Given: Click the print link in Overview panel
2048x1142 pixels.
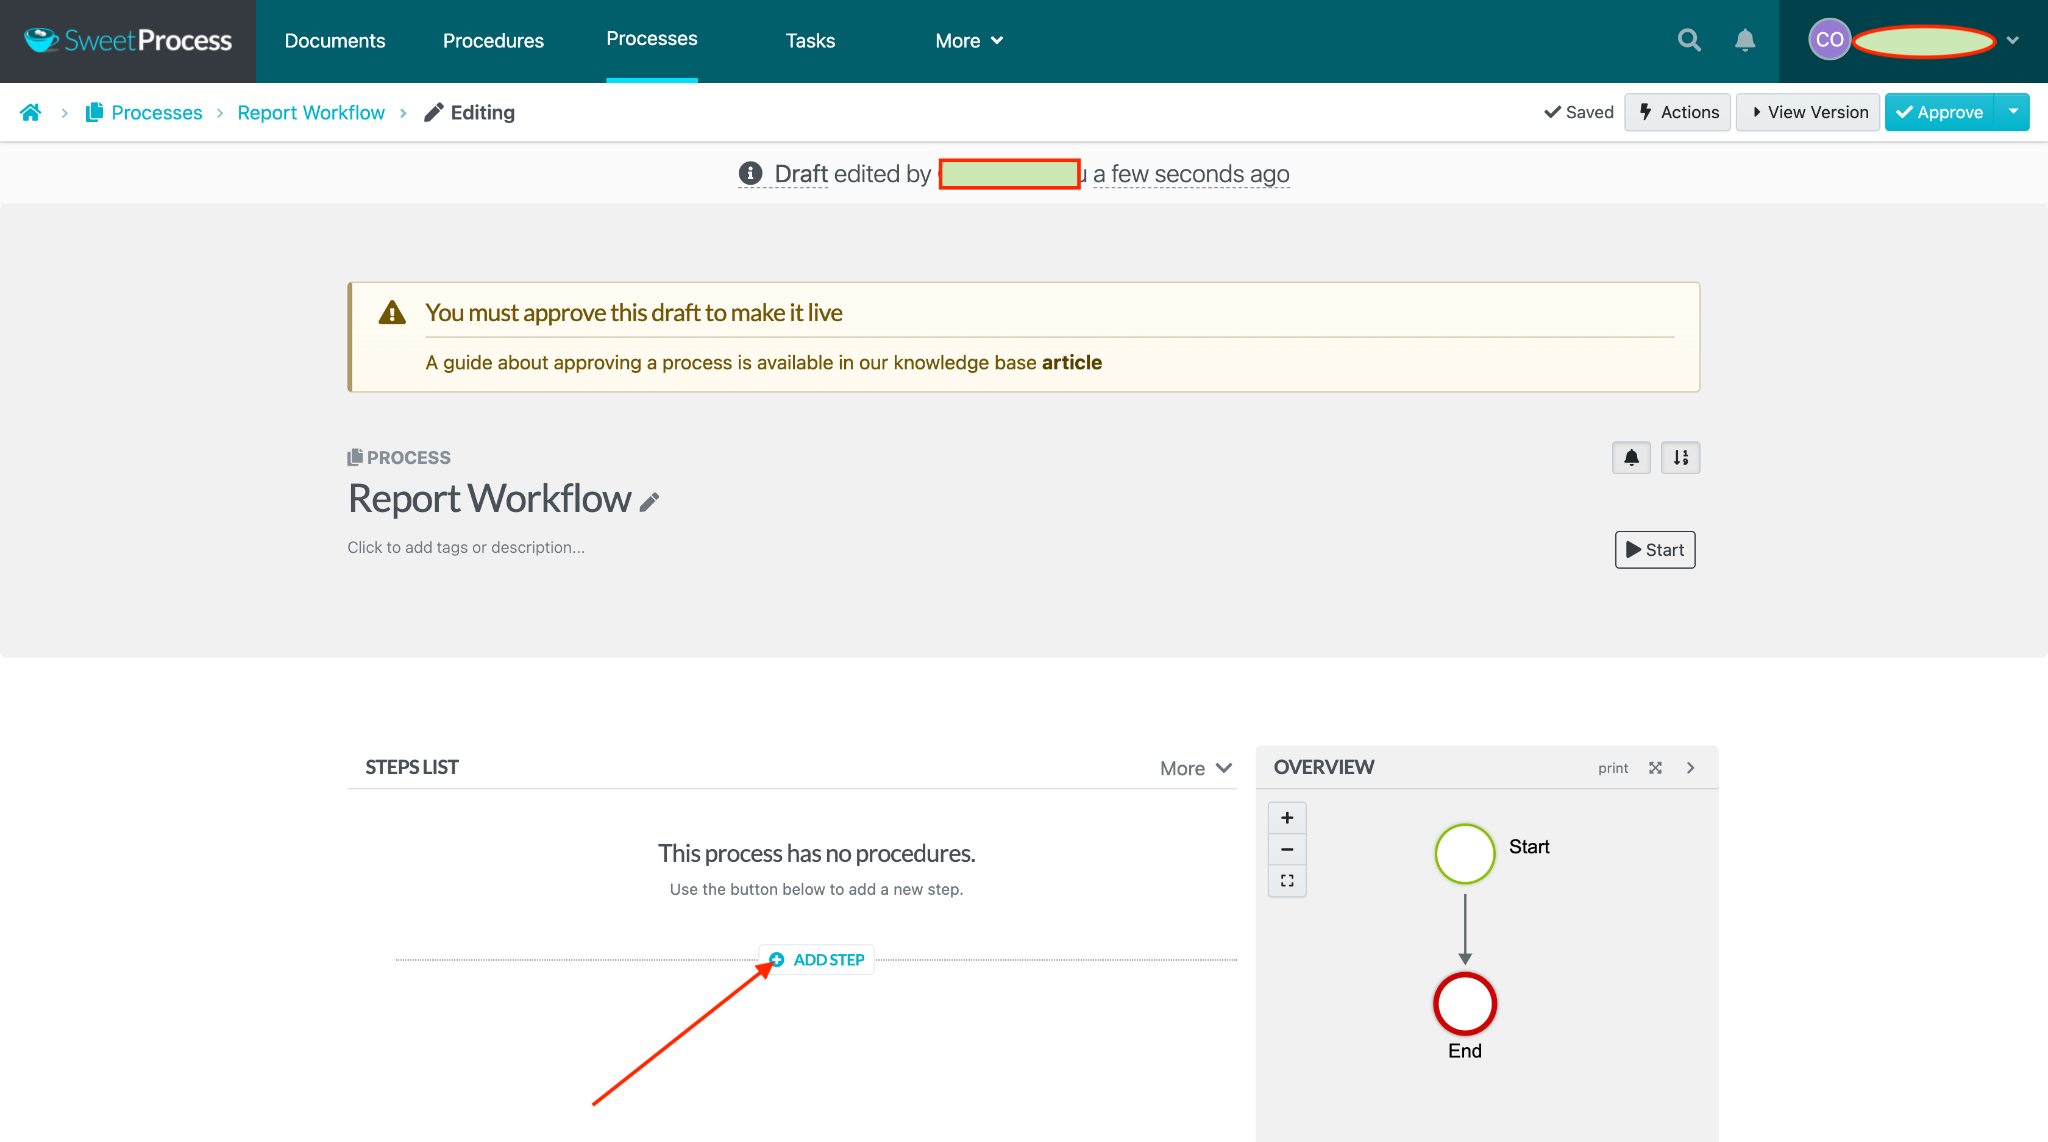Looking at the screenshot, I should click(x=1614, y=766).
